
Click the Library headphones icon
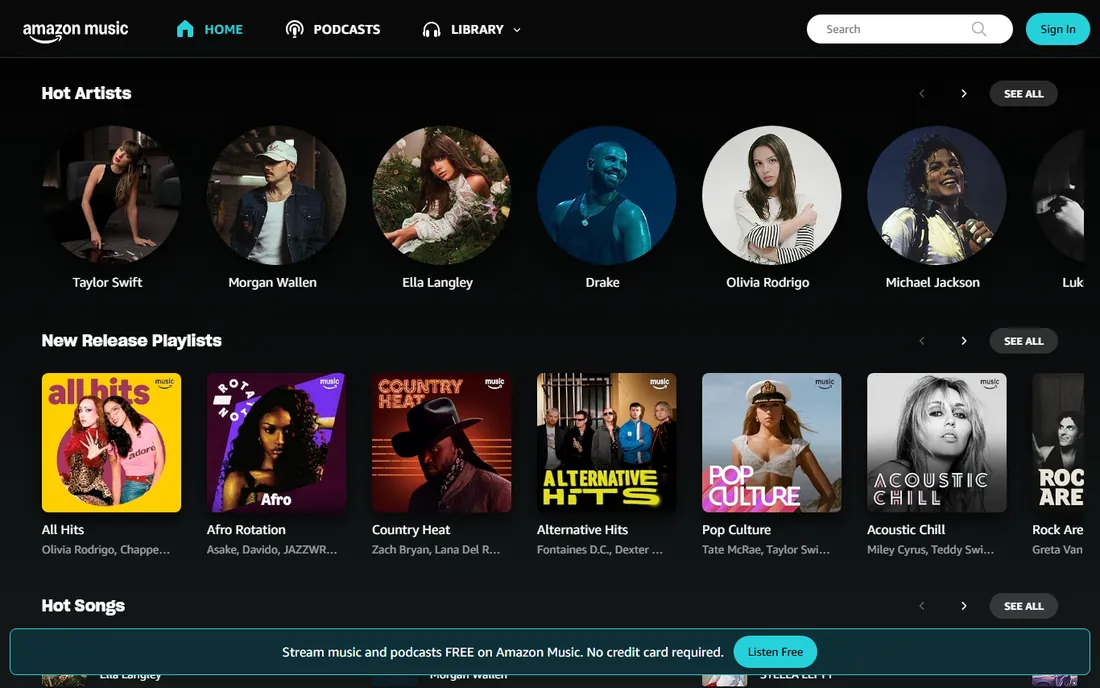pyautogui.click(x=431, y=29)
